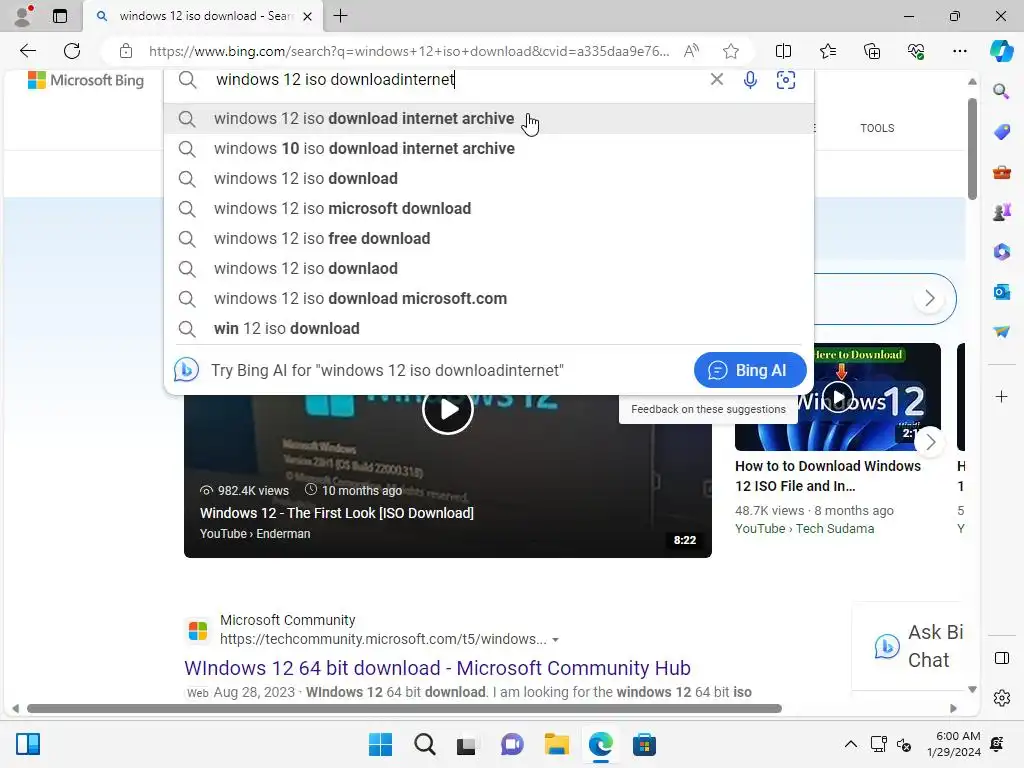Open Read aloud in address bar
This screenshot has width=1024, height=768.
tap(691, 51)
